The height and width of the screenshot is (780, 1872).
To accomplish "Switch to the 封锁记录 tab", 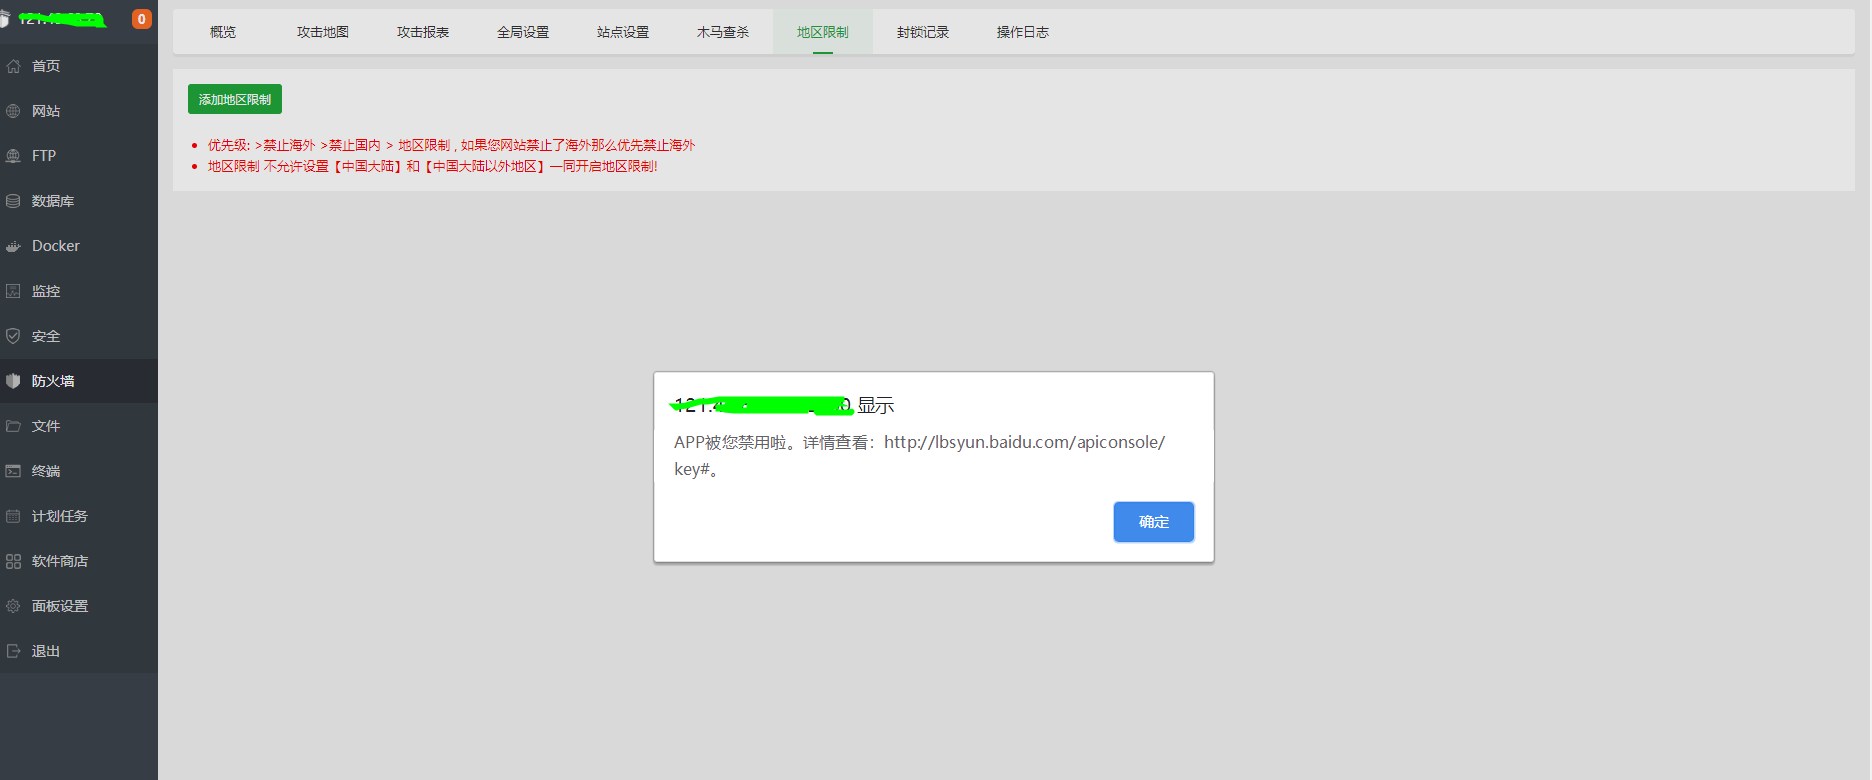I will coord(923,32).
